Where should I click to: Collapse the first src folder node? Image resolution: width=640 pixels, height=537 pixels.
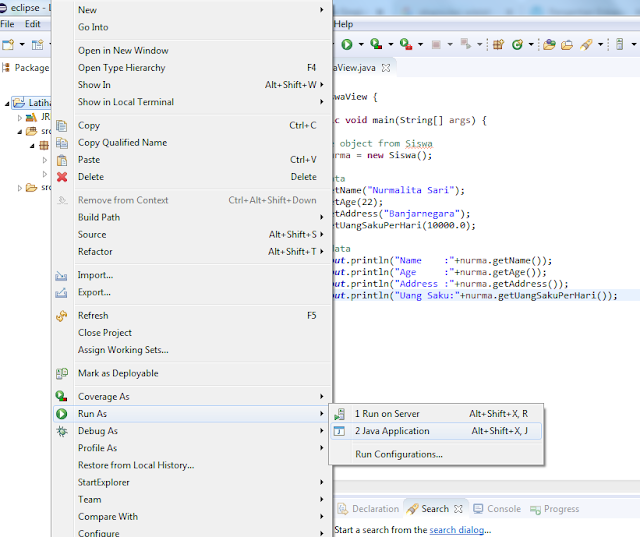20,132
